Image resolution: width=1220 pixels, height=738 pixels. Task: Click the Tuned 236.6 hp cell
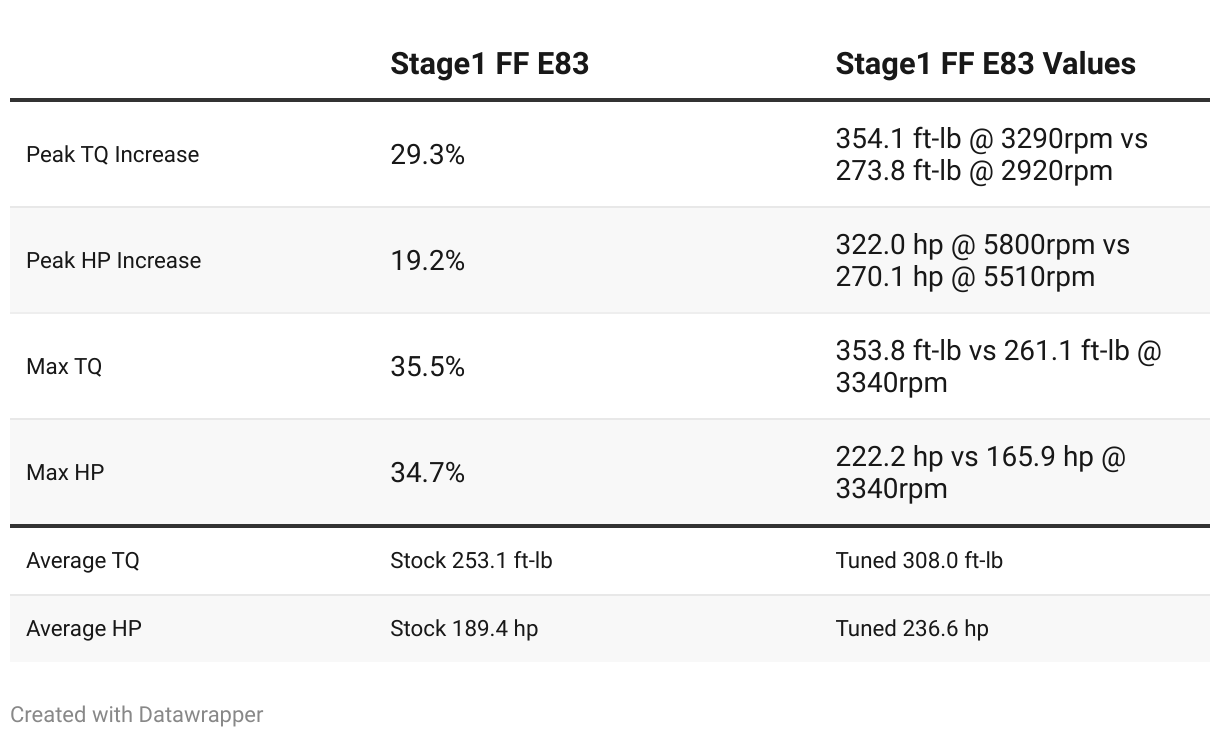pos(912,629)
